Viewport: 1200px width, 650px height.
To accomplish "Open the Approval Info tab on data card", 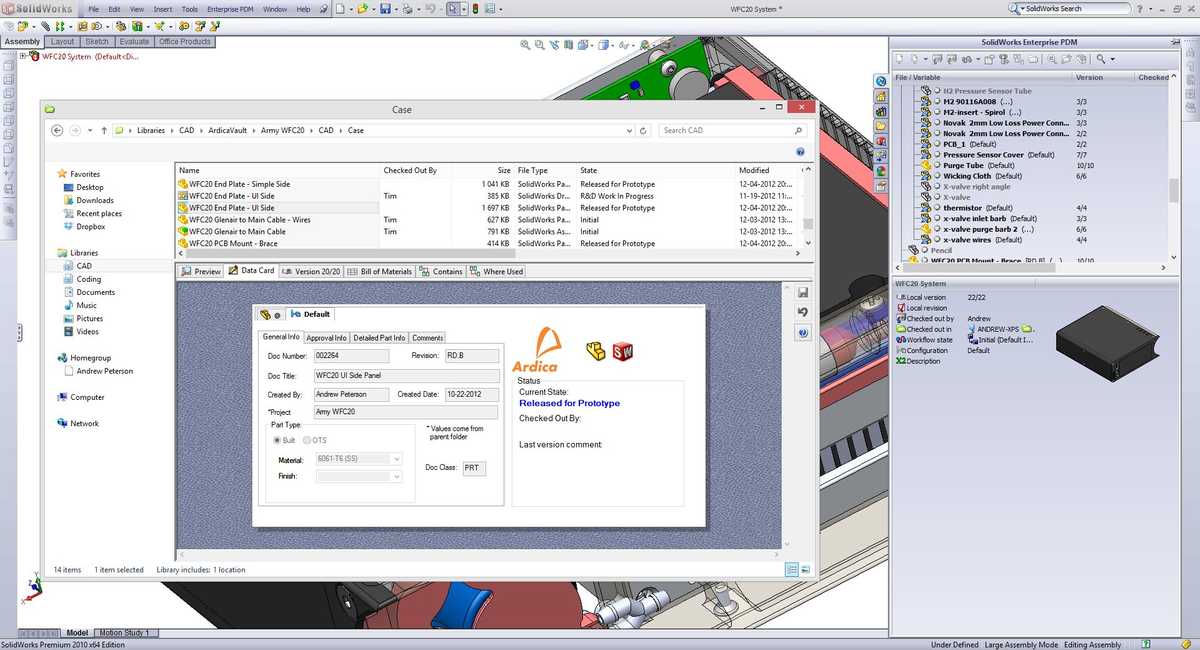I will (x=326, y=338).
